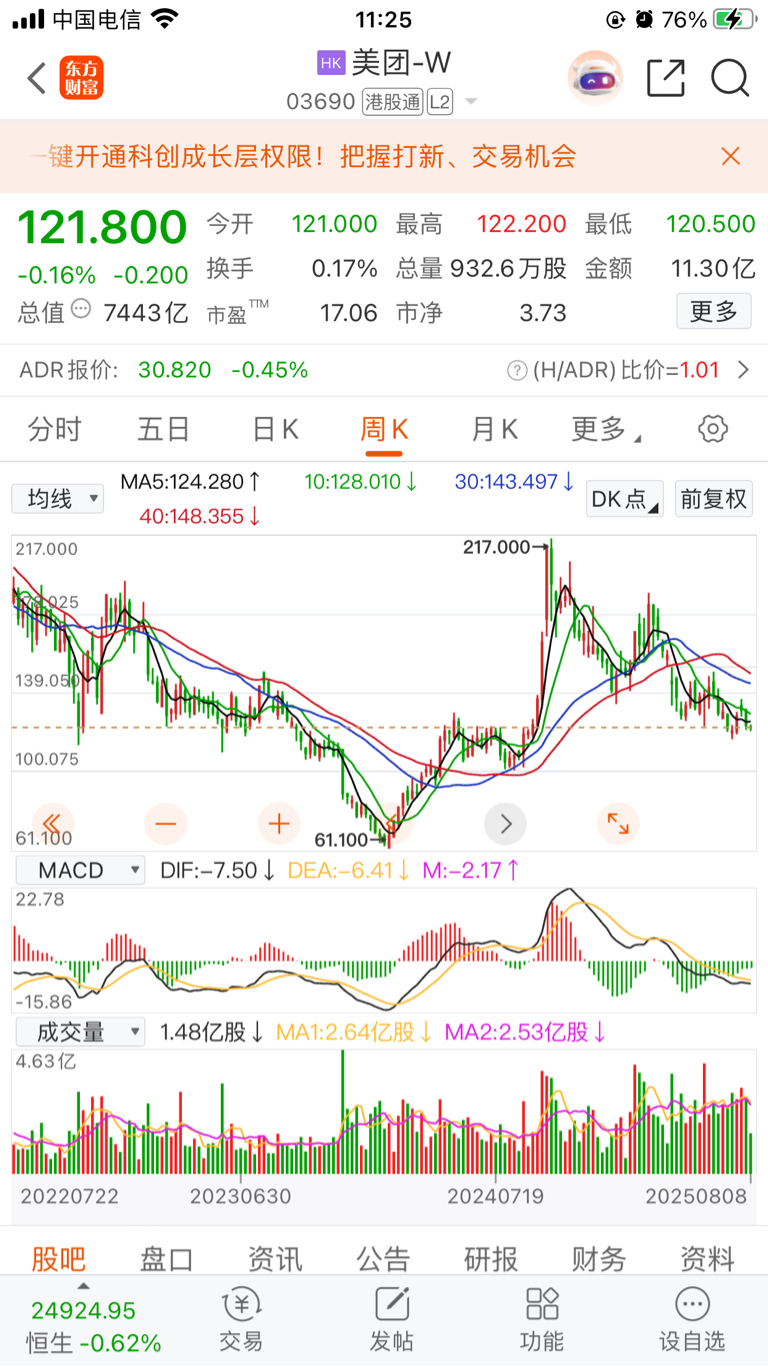Select the 股吧 bottom tab
This screenshot has height=1366, width=768.
point(59,1258)
